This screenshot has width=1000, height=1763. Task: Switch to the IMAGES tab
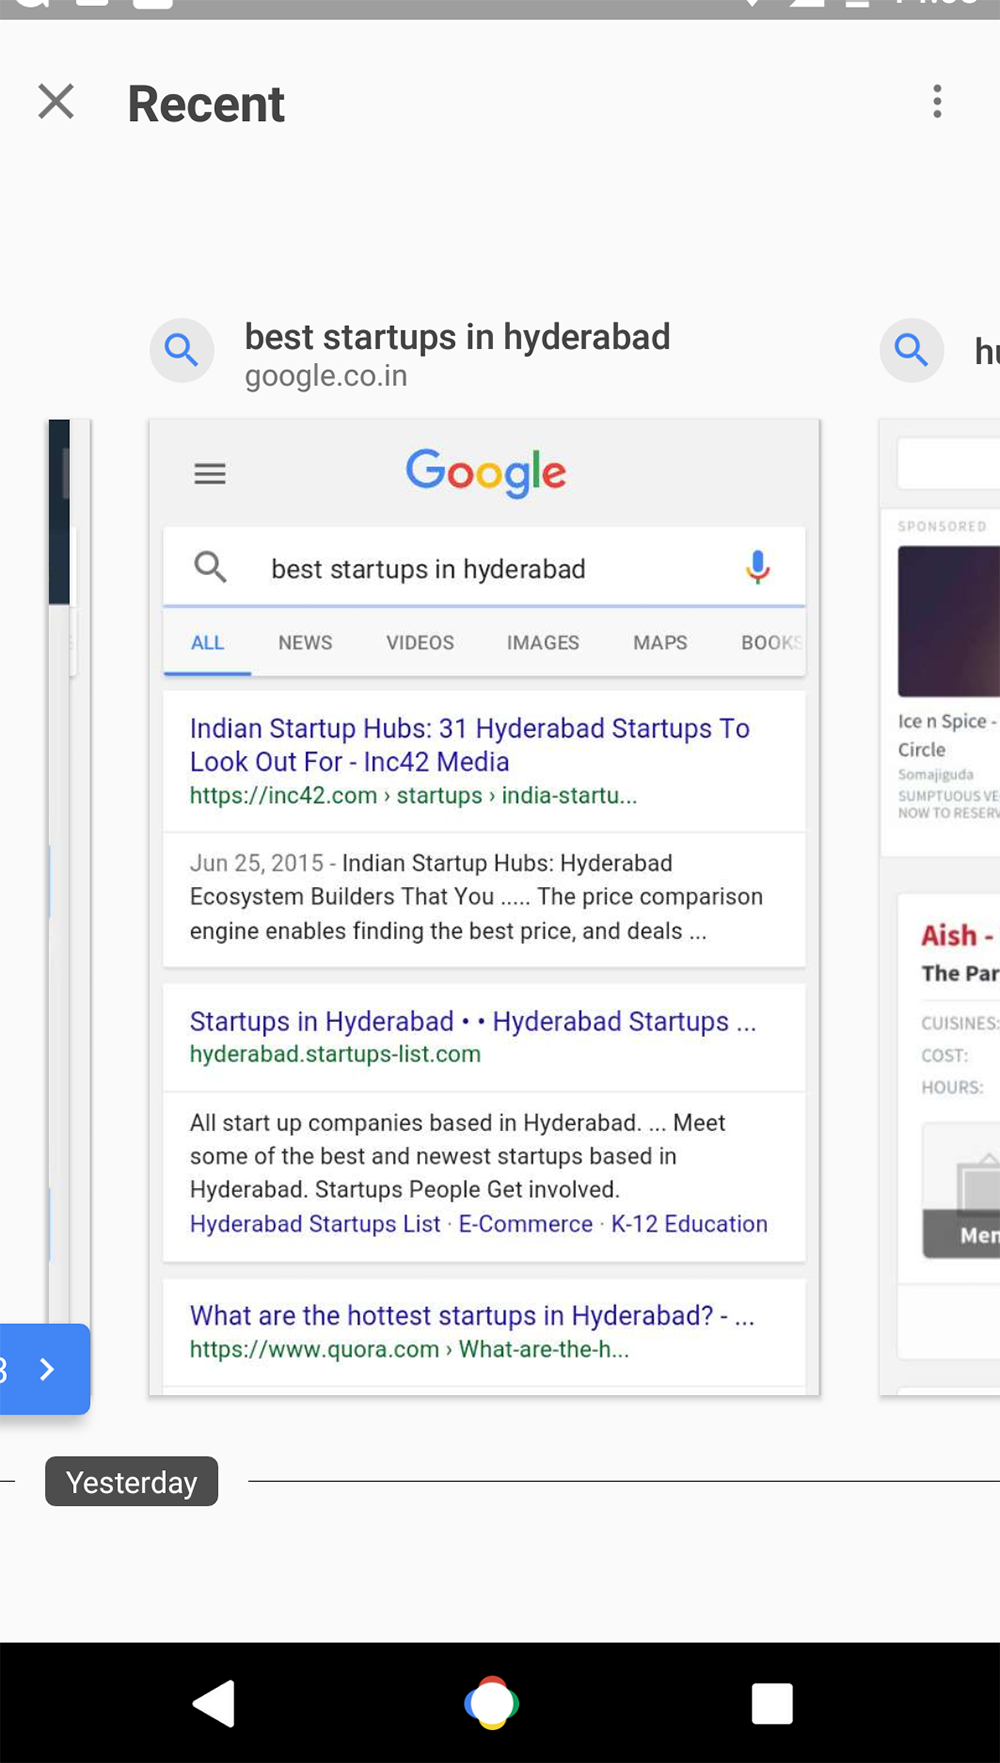543,643
